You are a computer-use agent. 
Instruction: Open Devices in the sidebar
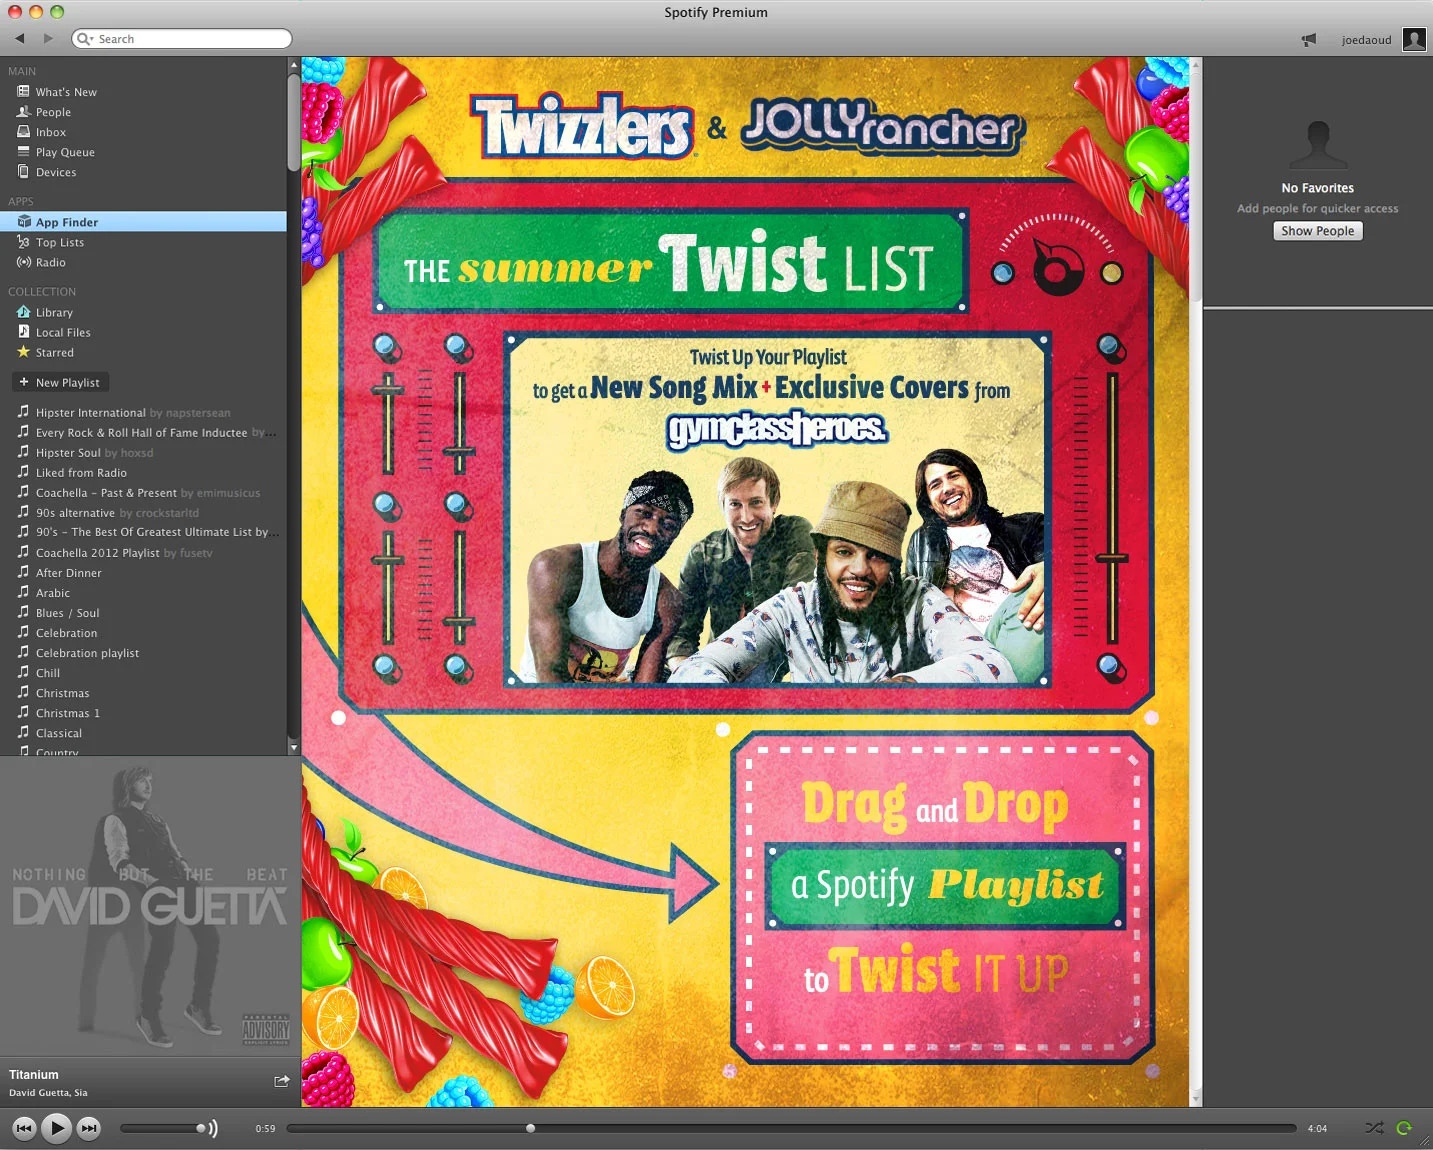[56, 172]
